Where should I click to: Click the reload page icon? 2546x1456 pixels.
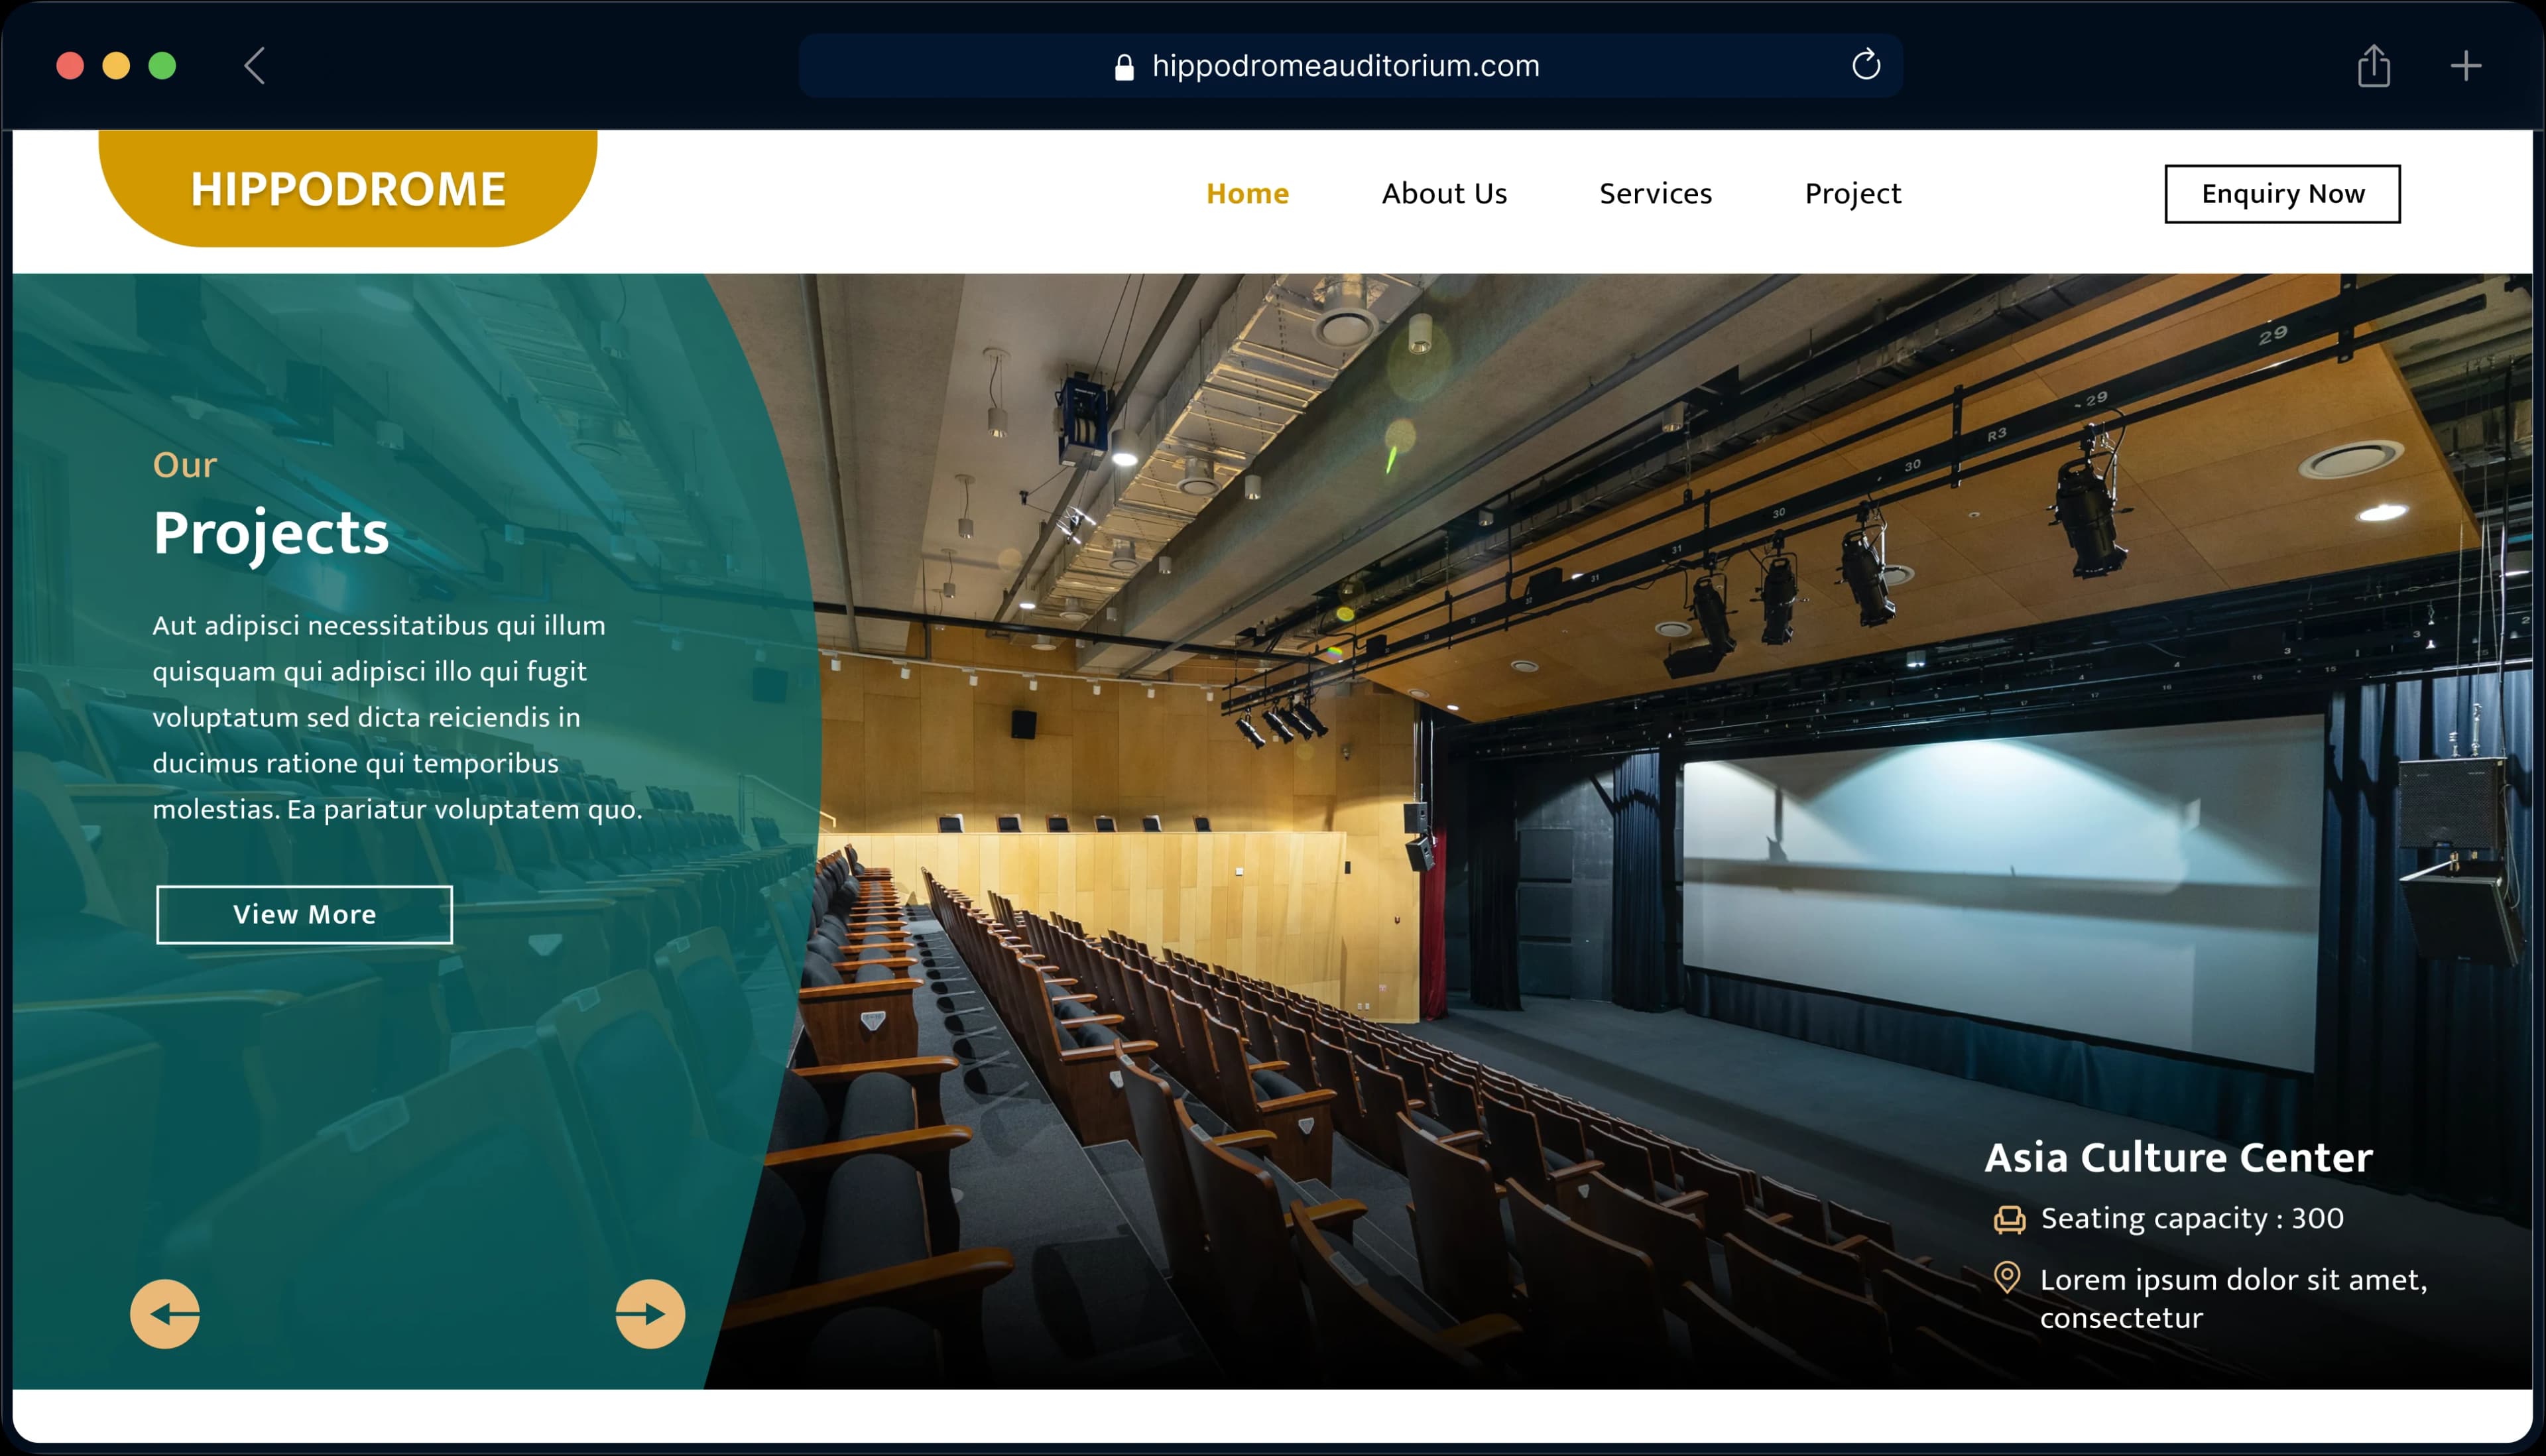pyautogui.click(x=1865, y=66)
